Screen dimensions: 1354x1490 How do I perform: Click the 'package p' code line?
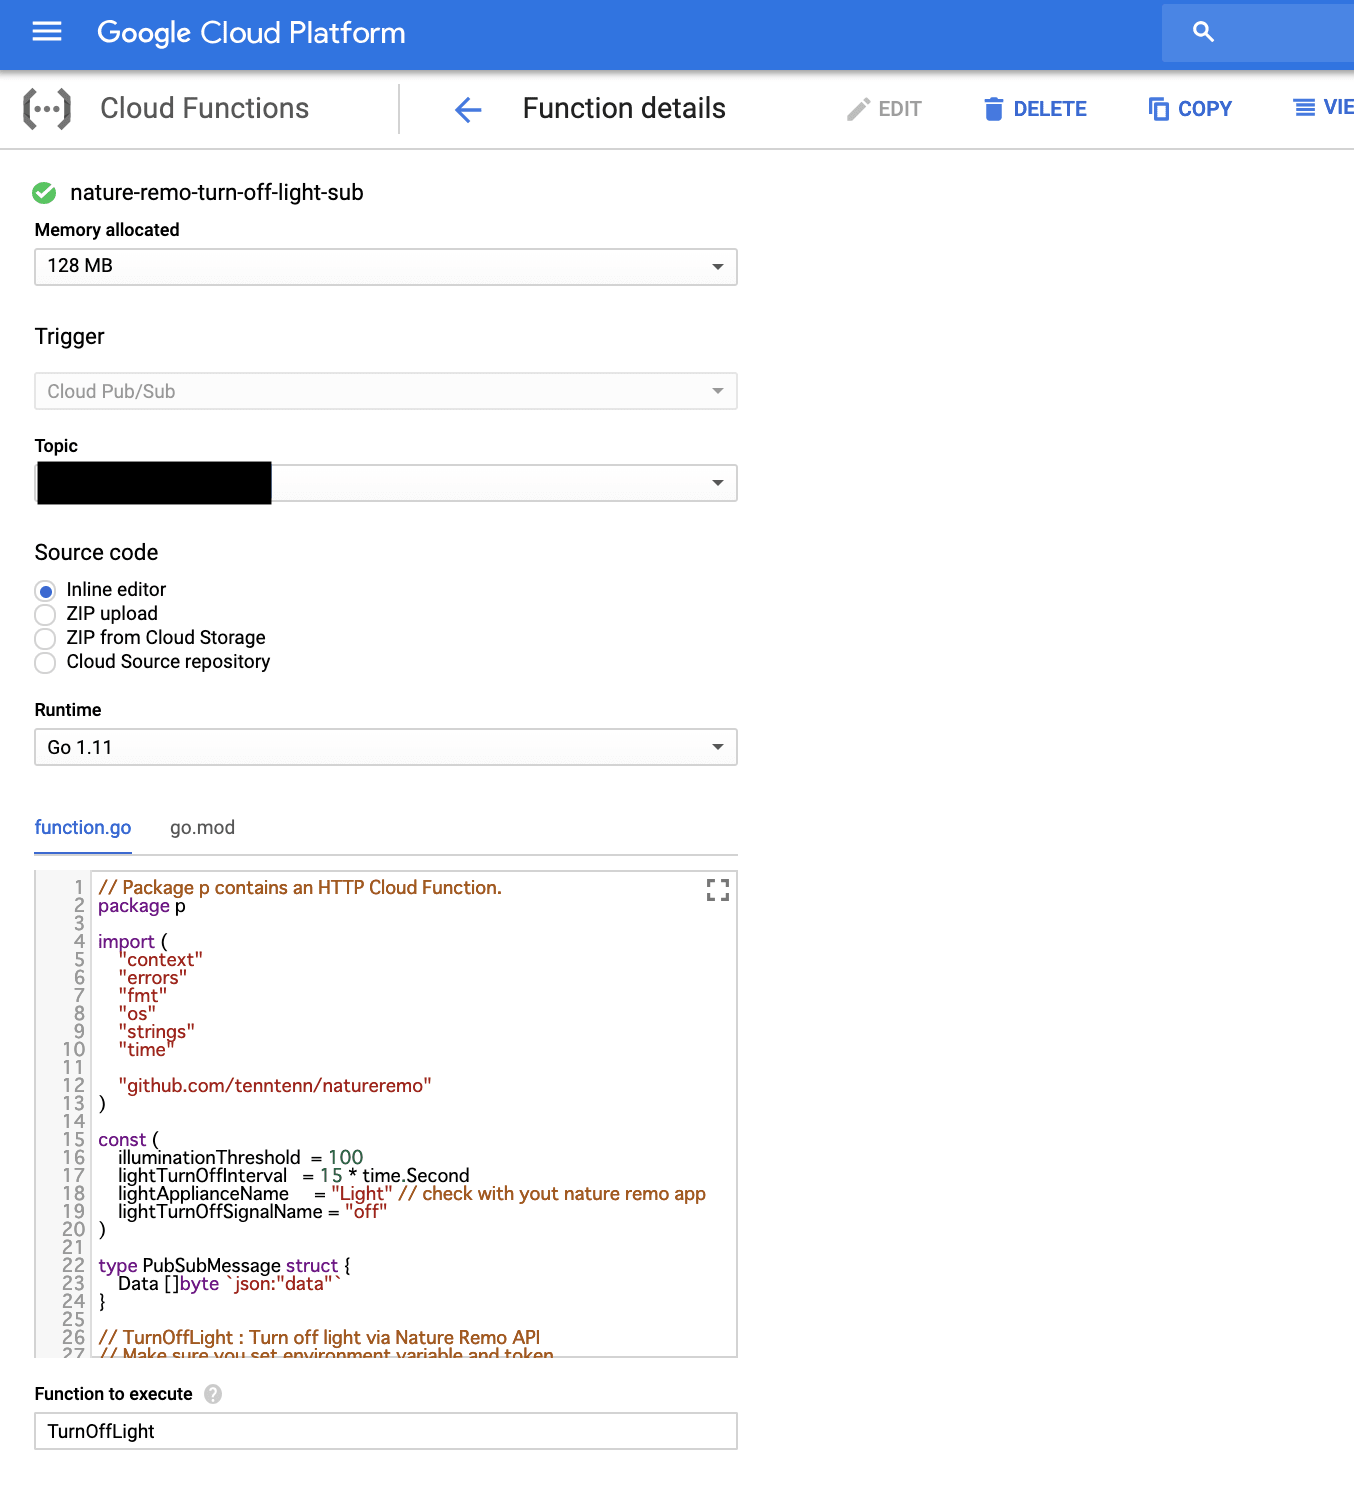click(x=142, y=906)
